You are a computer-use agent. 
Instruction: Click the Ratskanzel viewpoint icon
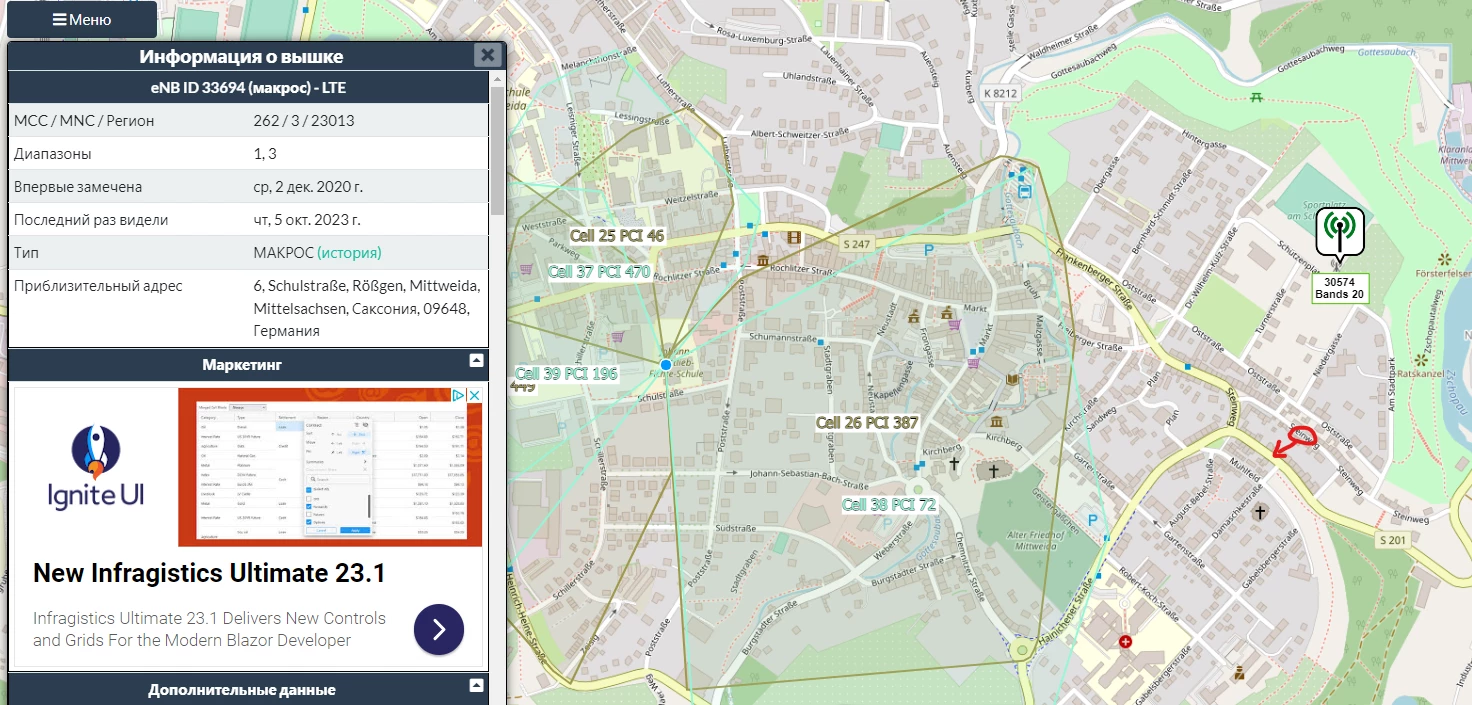(1420, 358)
